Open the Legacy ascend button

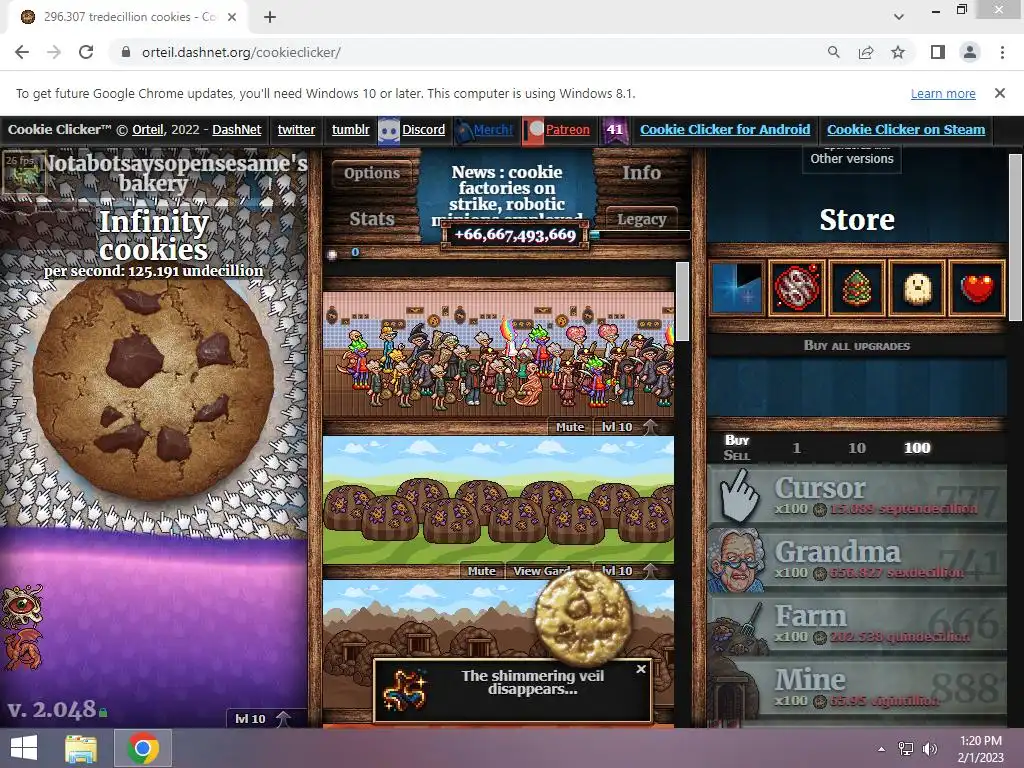[x=641, y=219]
